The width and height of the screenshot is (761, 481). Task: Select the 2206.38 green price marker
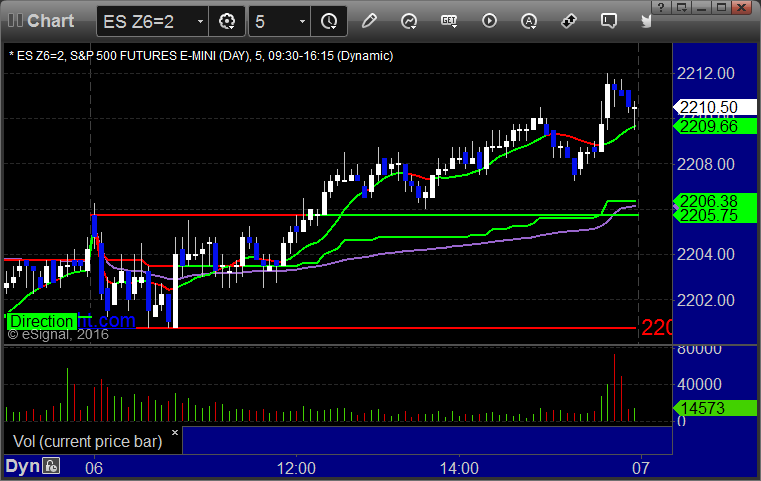pyautogui.click(x=714, y=200)
